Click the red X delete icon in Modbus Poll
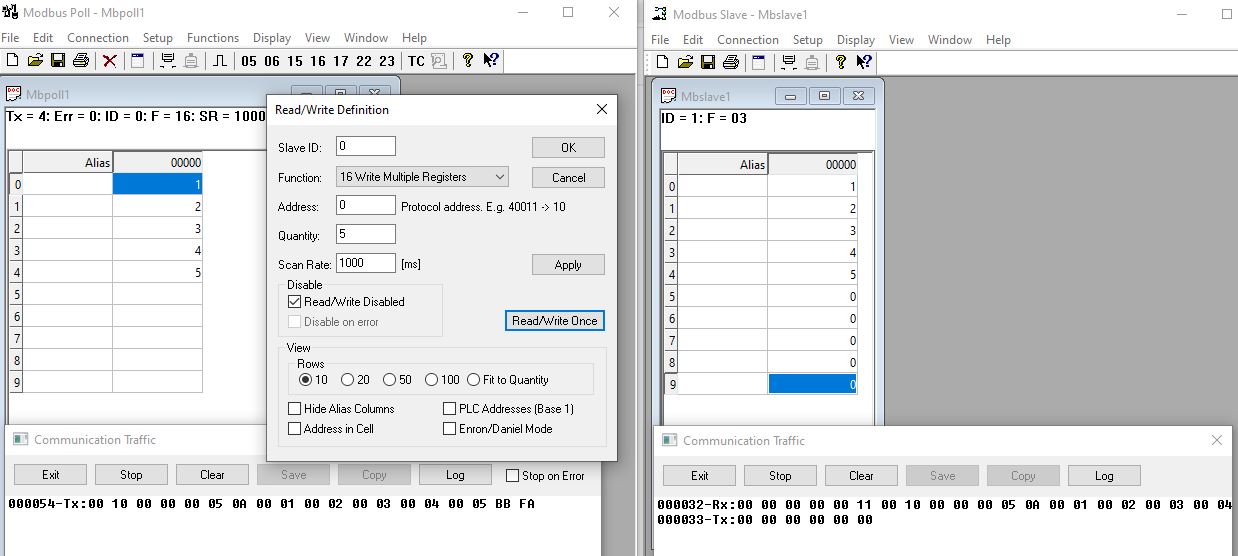The height and width of the screenshot is (556, 1238). pyautogui.click(x=110, y=61)
